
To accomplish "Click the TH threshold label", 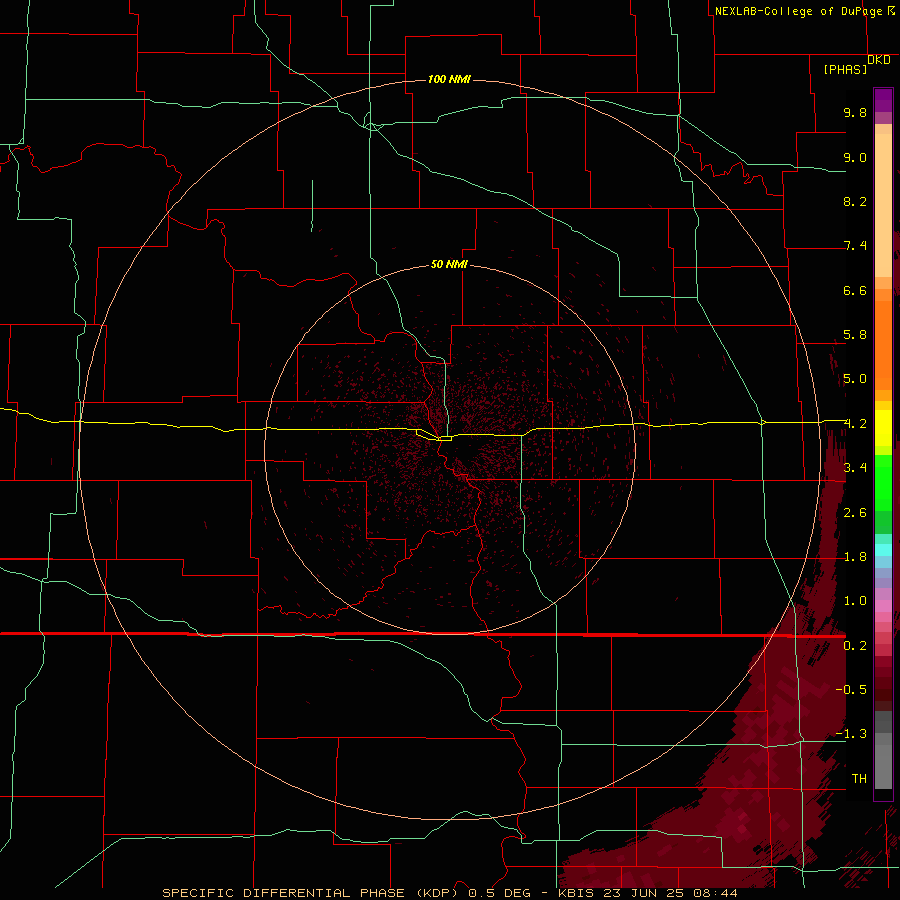I will point(859,779).
